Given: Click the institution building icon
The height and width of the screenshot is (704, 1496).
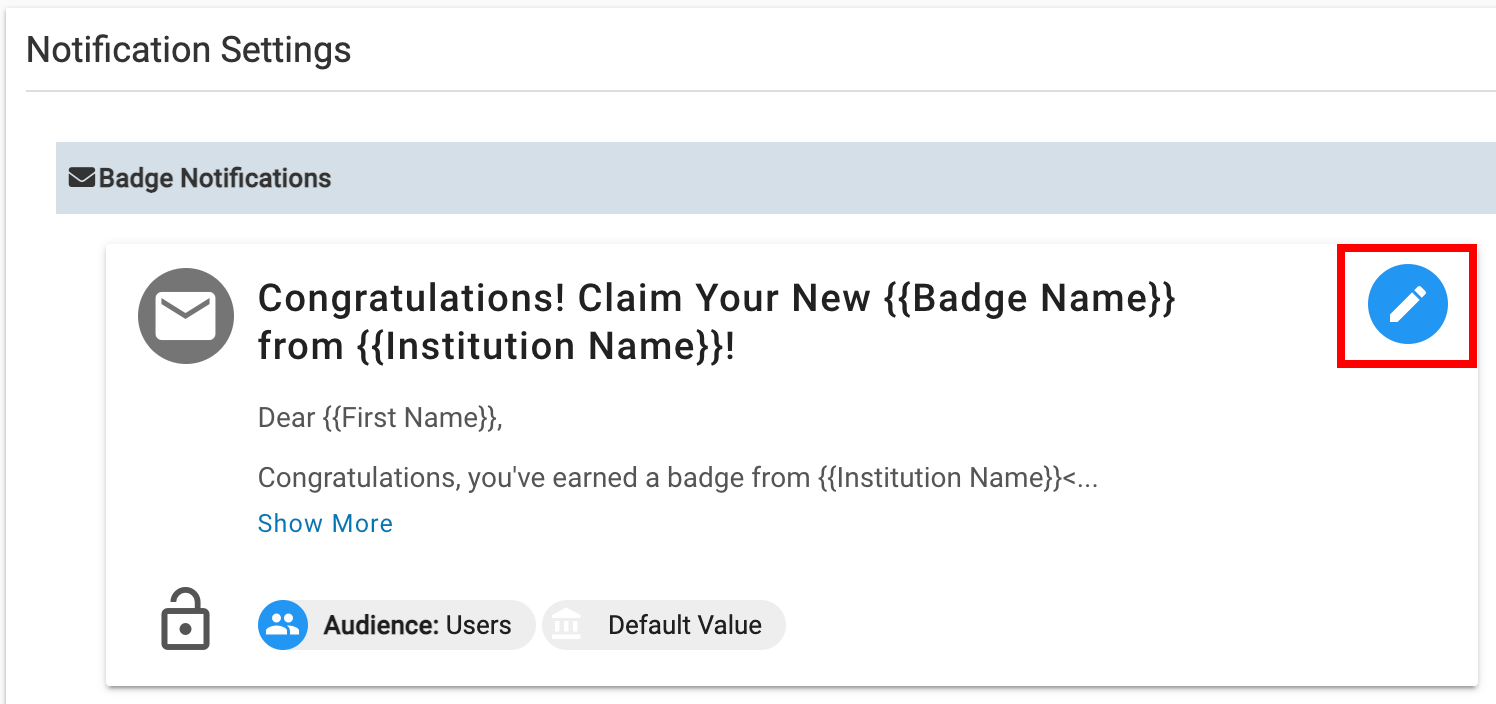Looking at the screenshot, I should (x=566, y=625).
